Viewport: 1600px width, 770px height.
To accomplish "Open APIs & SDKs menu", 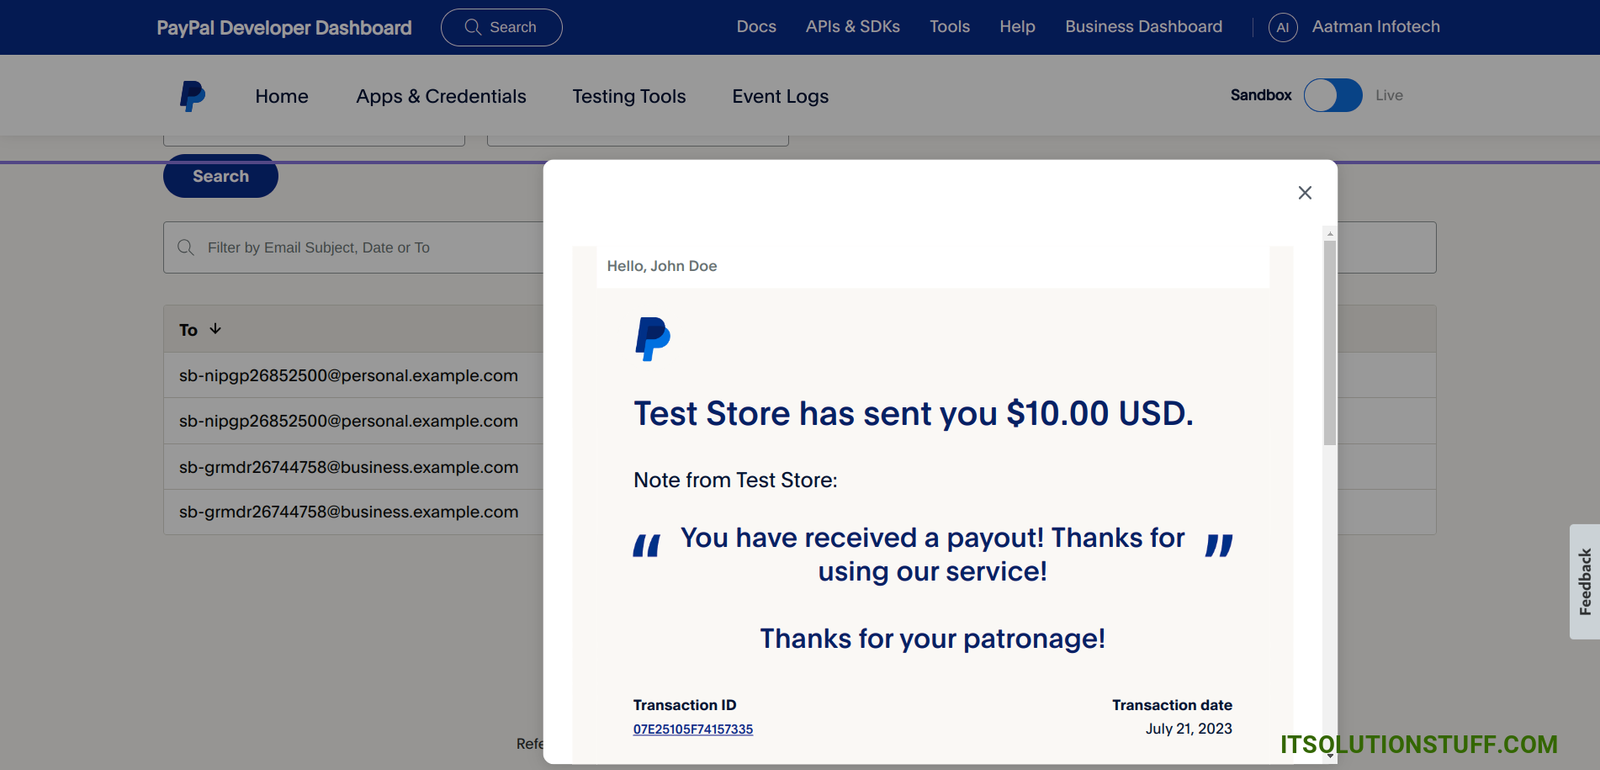I will pyautogui.click(x=852, y=27).
